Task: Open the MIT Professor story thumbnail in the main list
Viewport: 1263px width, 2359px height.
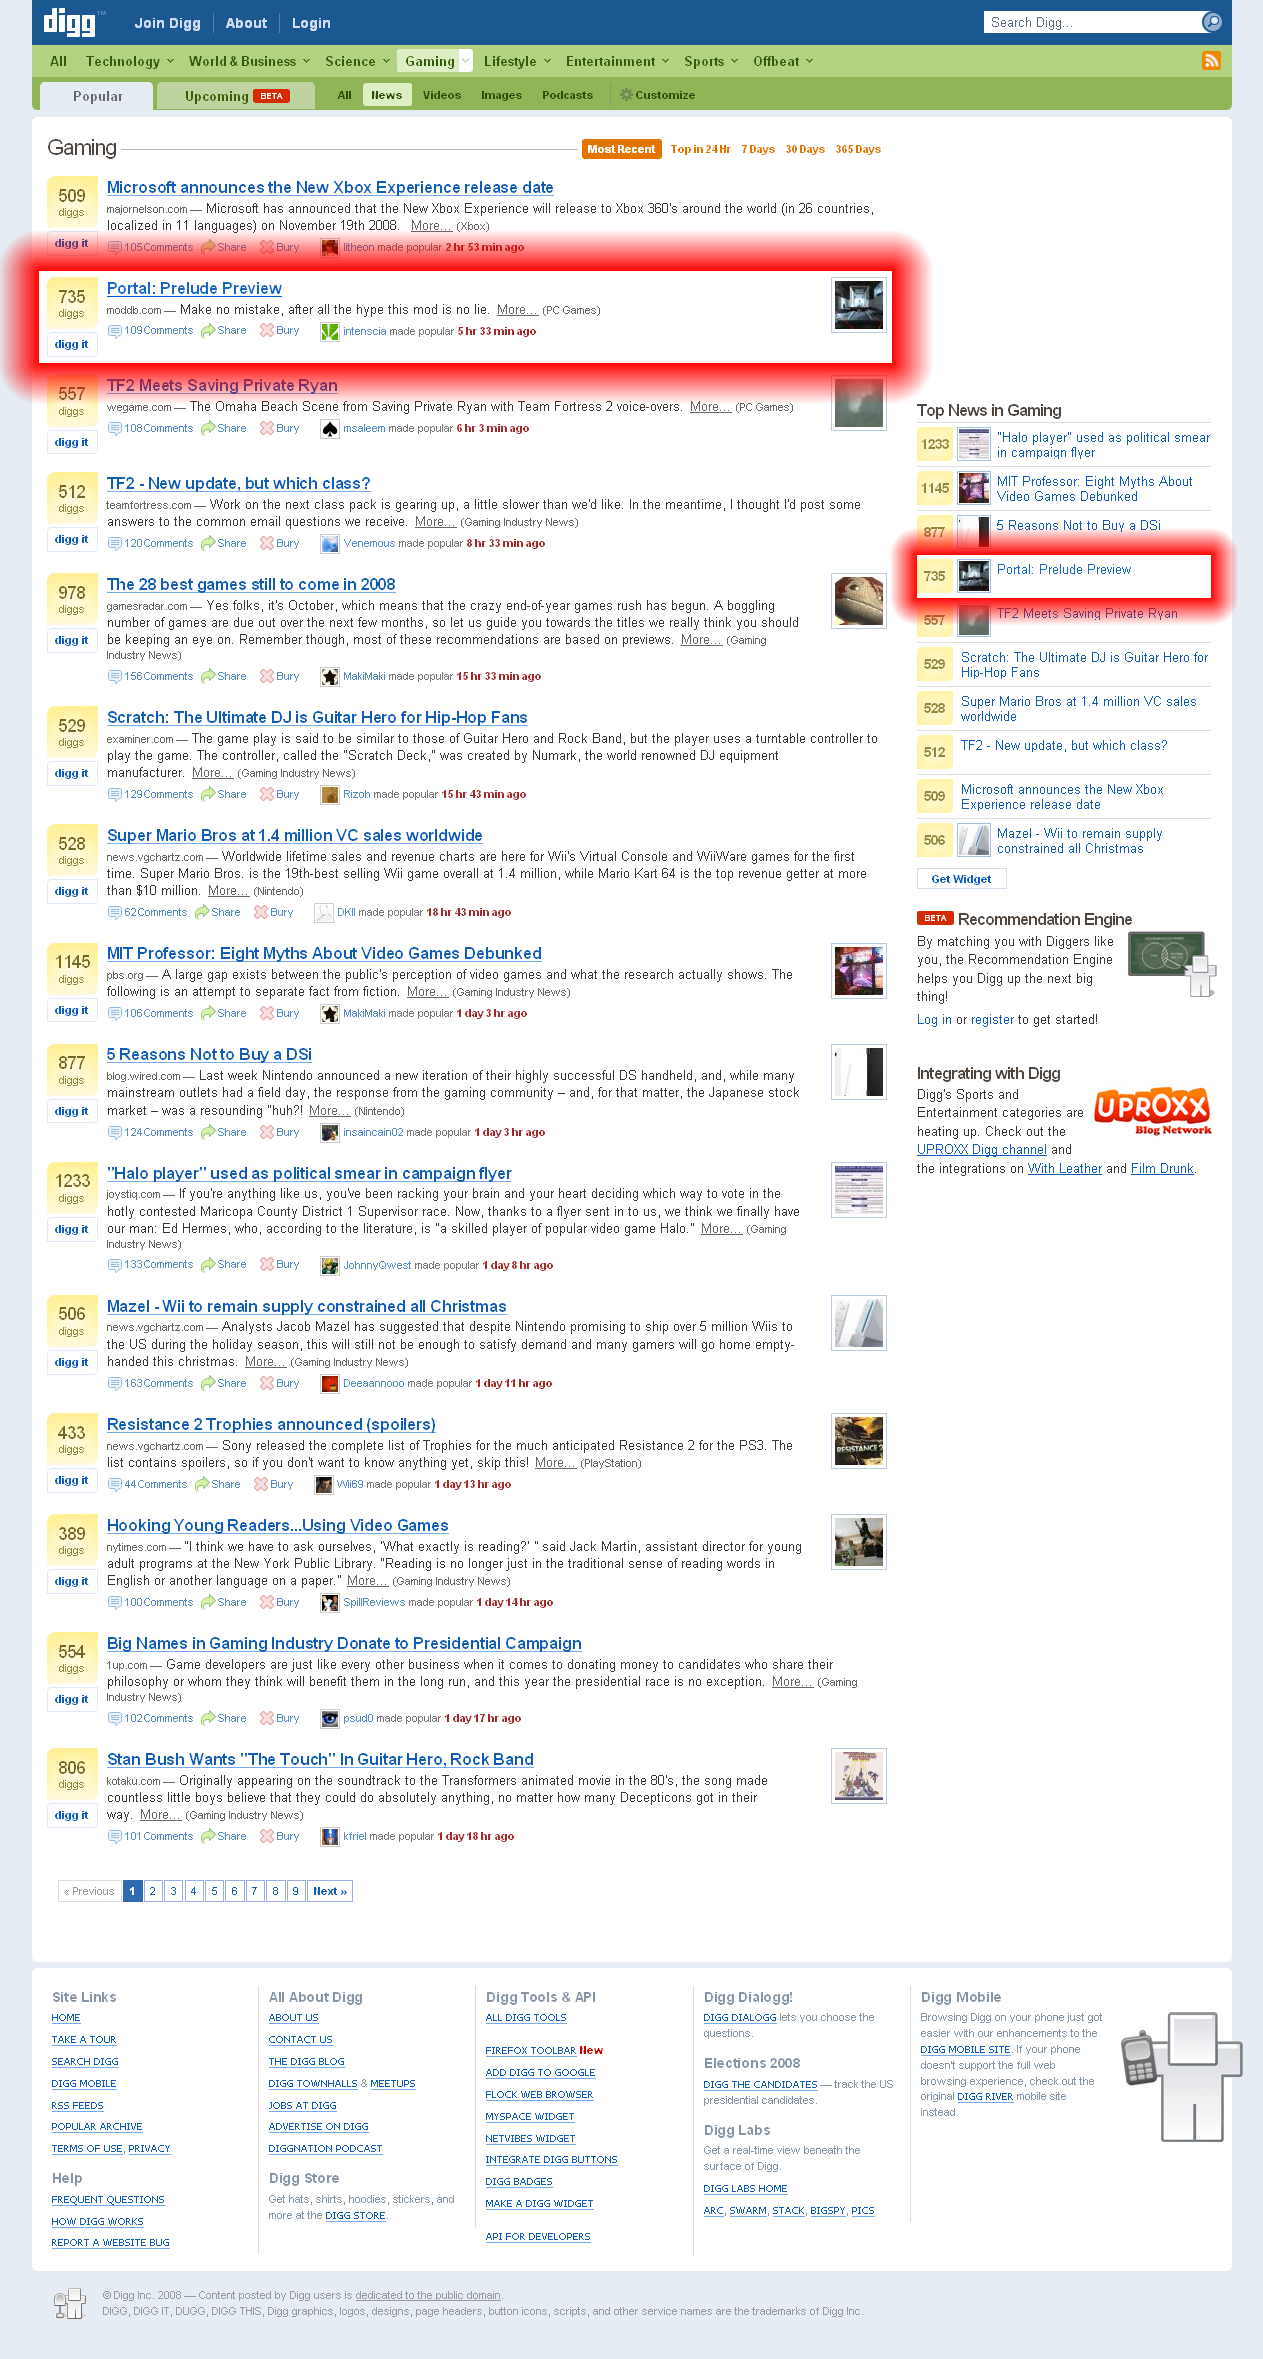Action: click(x=859, y=970)
